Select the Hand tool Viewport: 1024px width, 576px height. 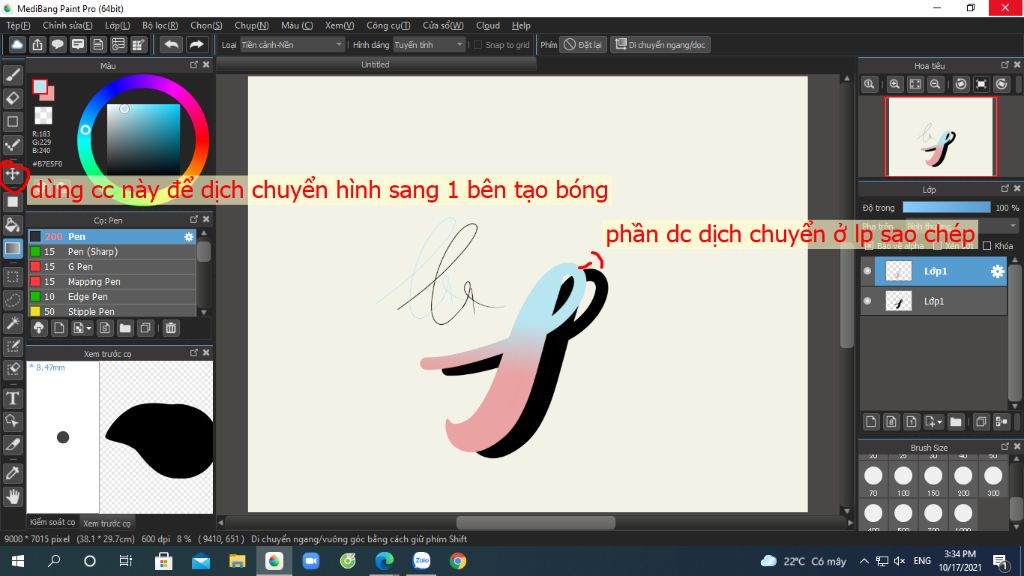pos(12,497)
